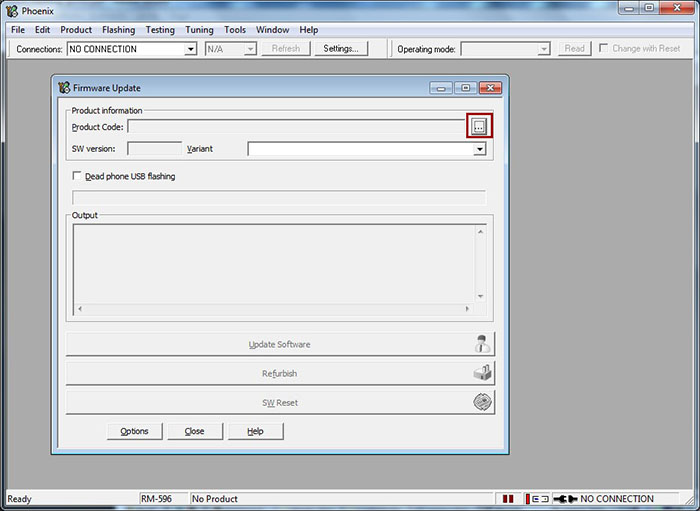Open the Product menu

(76, 30)
